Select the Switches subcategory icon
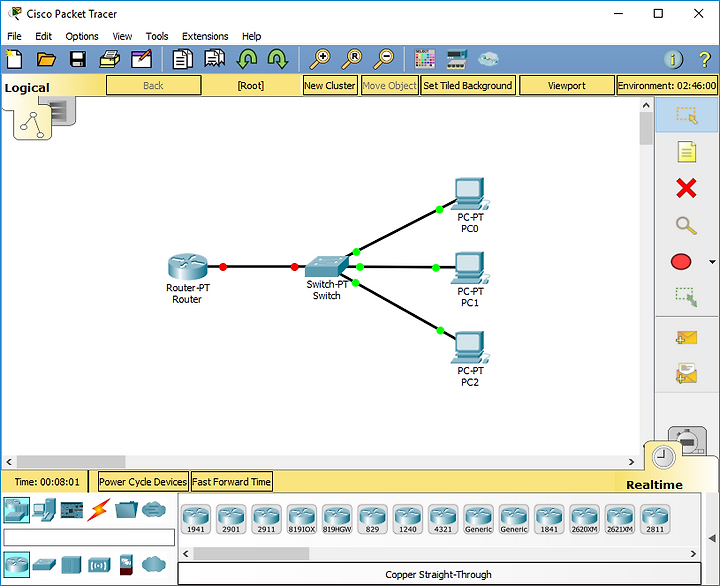The image size is (720, 586). 45,564
